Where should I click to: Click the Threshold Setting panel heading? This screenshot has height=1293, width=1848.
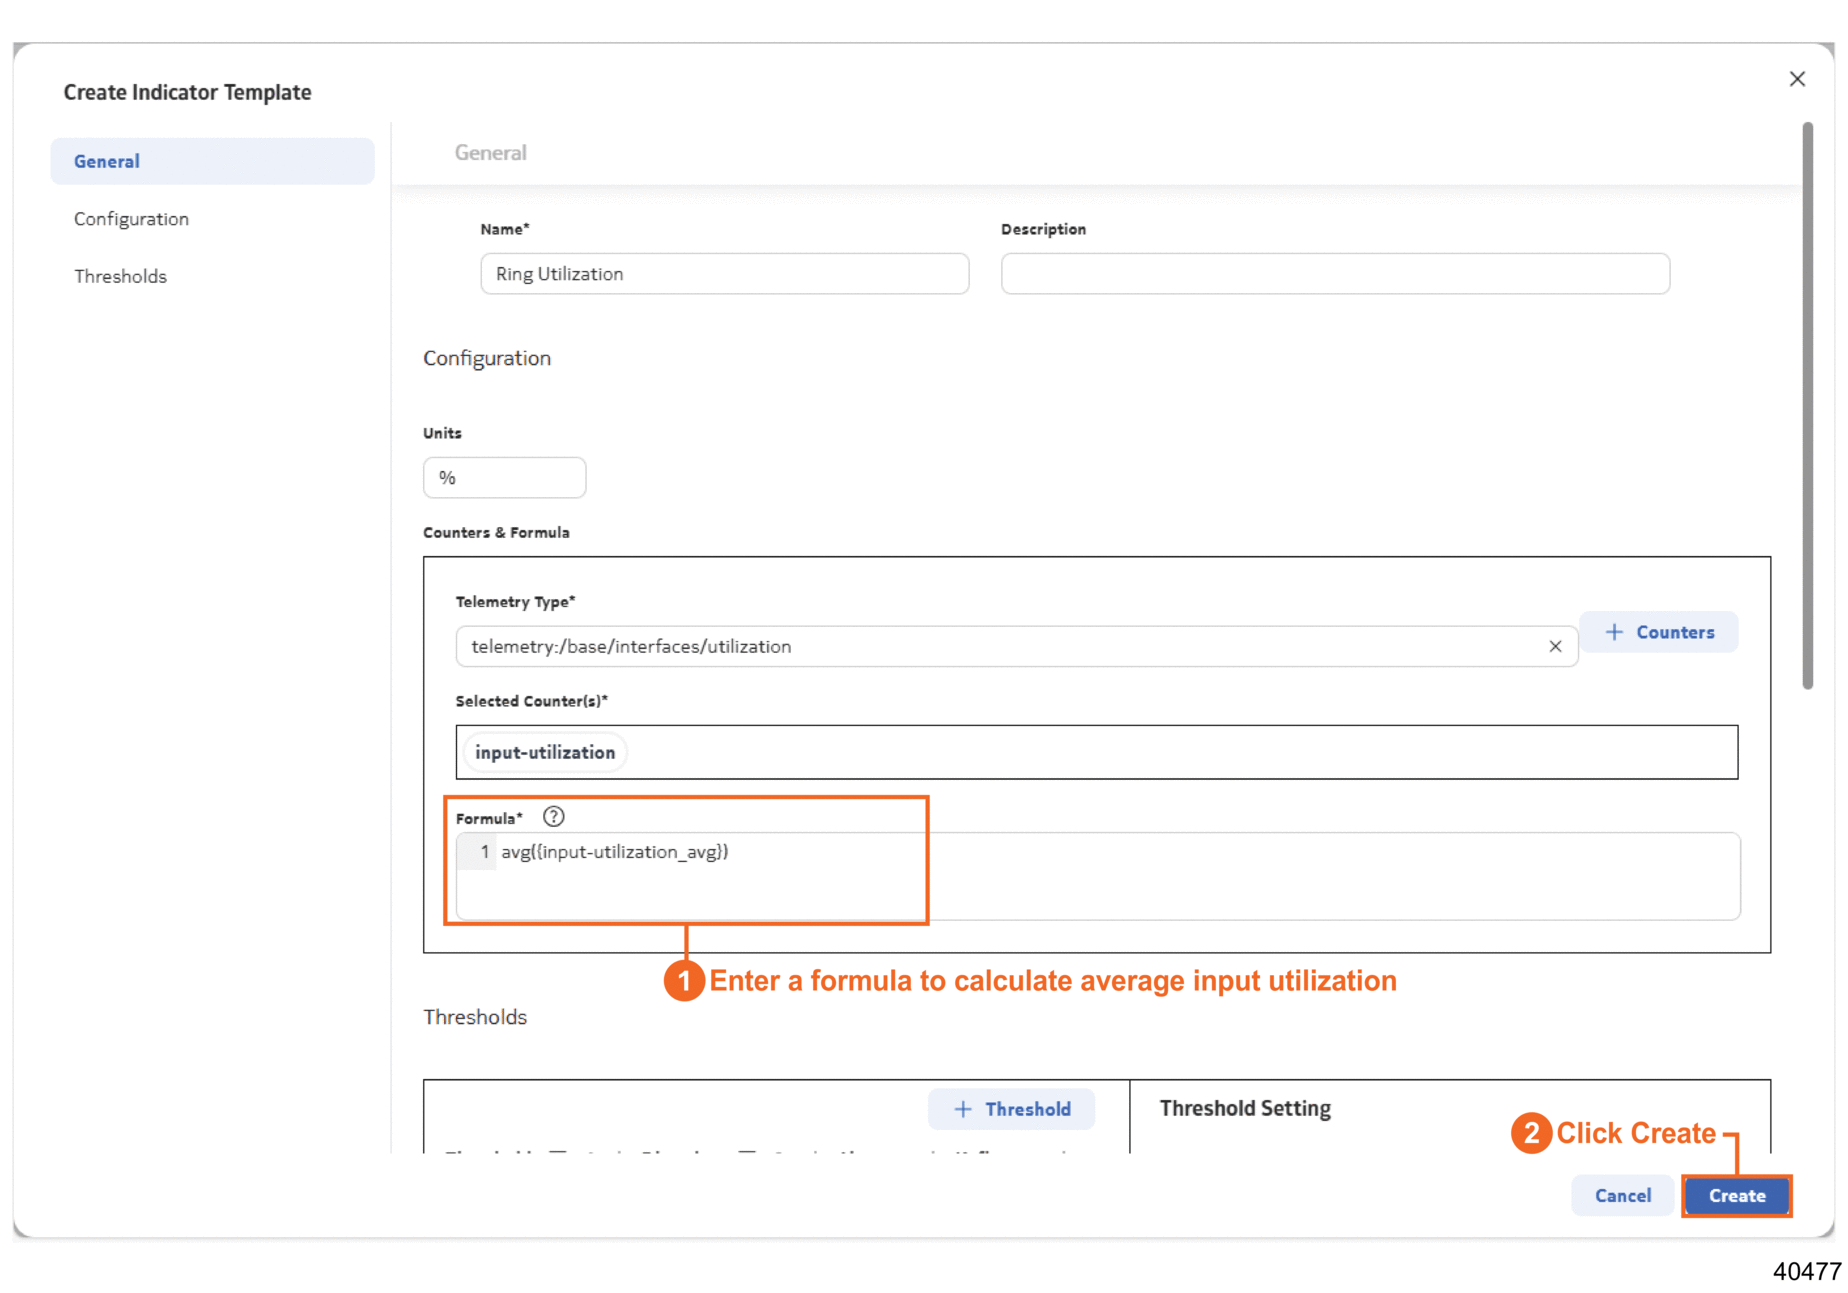[x=1244, y=1108]
